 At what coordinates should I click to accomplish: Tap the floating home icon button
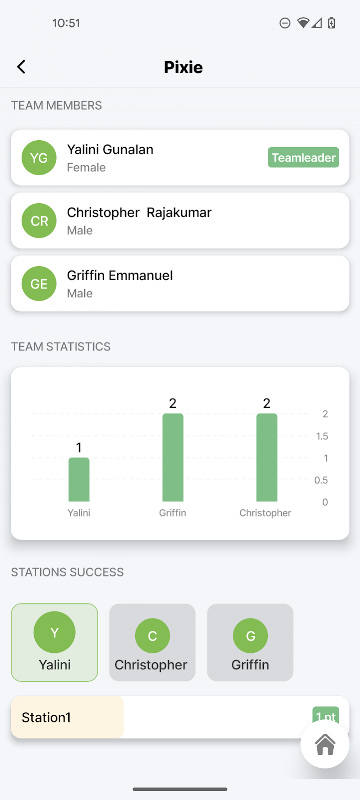click(x=325, y=744)
